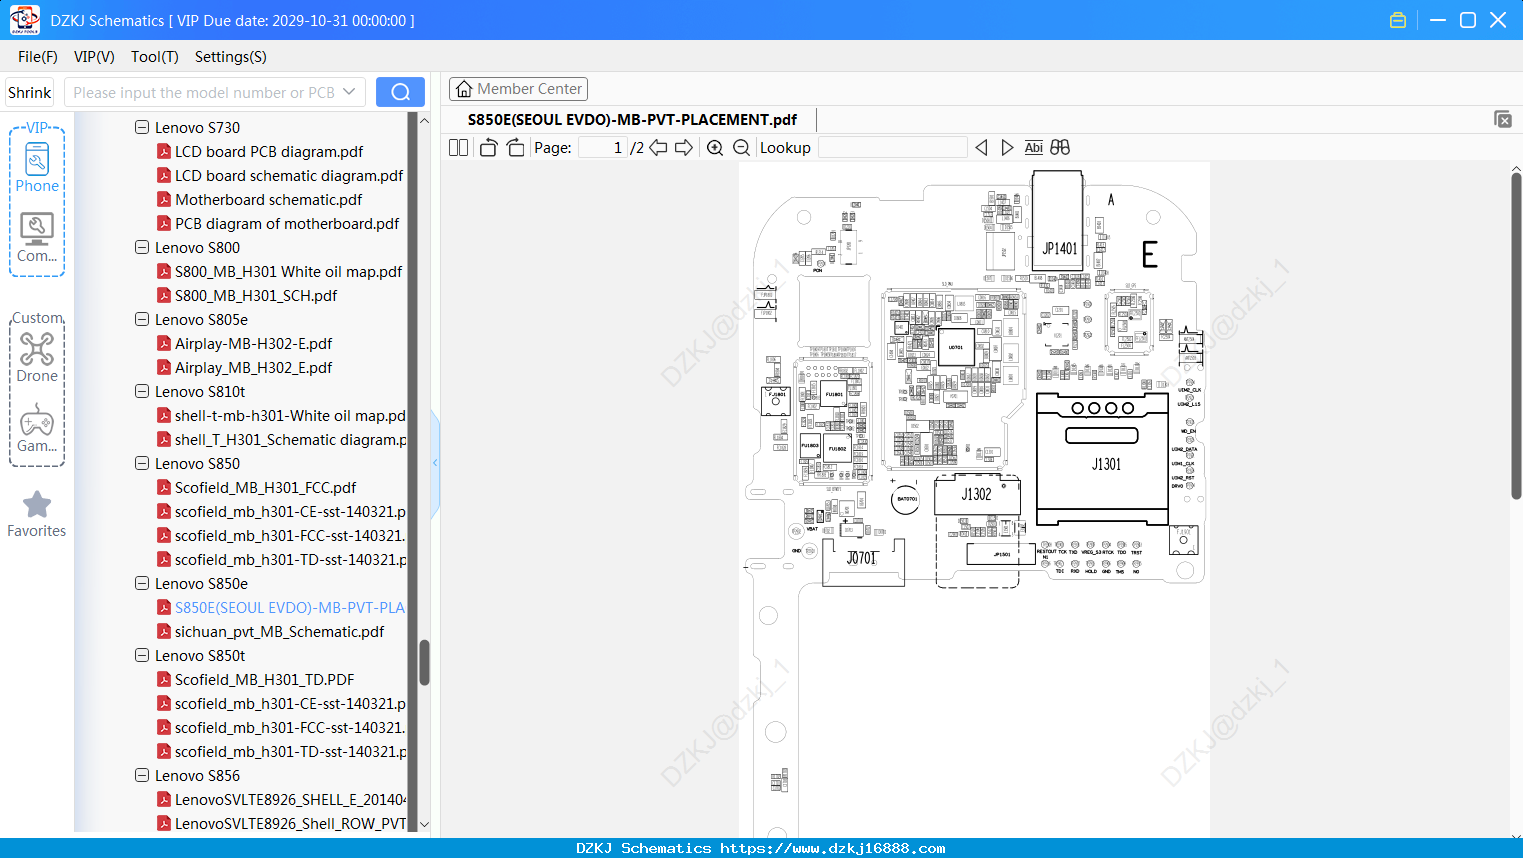Zoom out of the PDF

coord(741,148)
